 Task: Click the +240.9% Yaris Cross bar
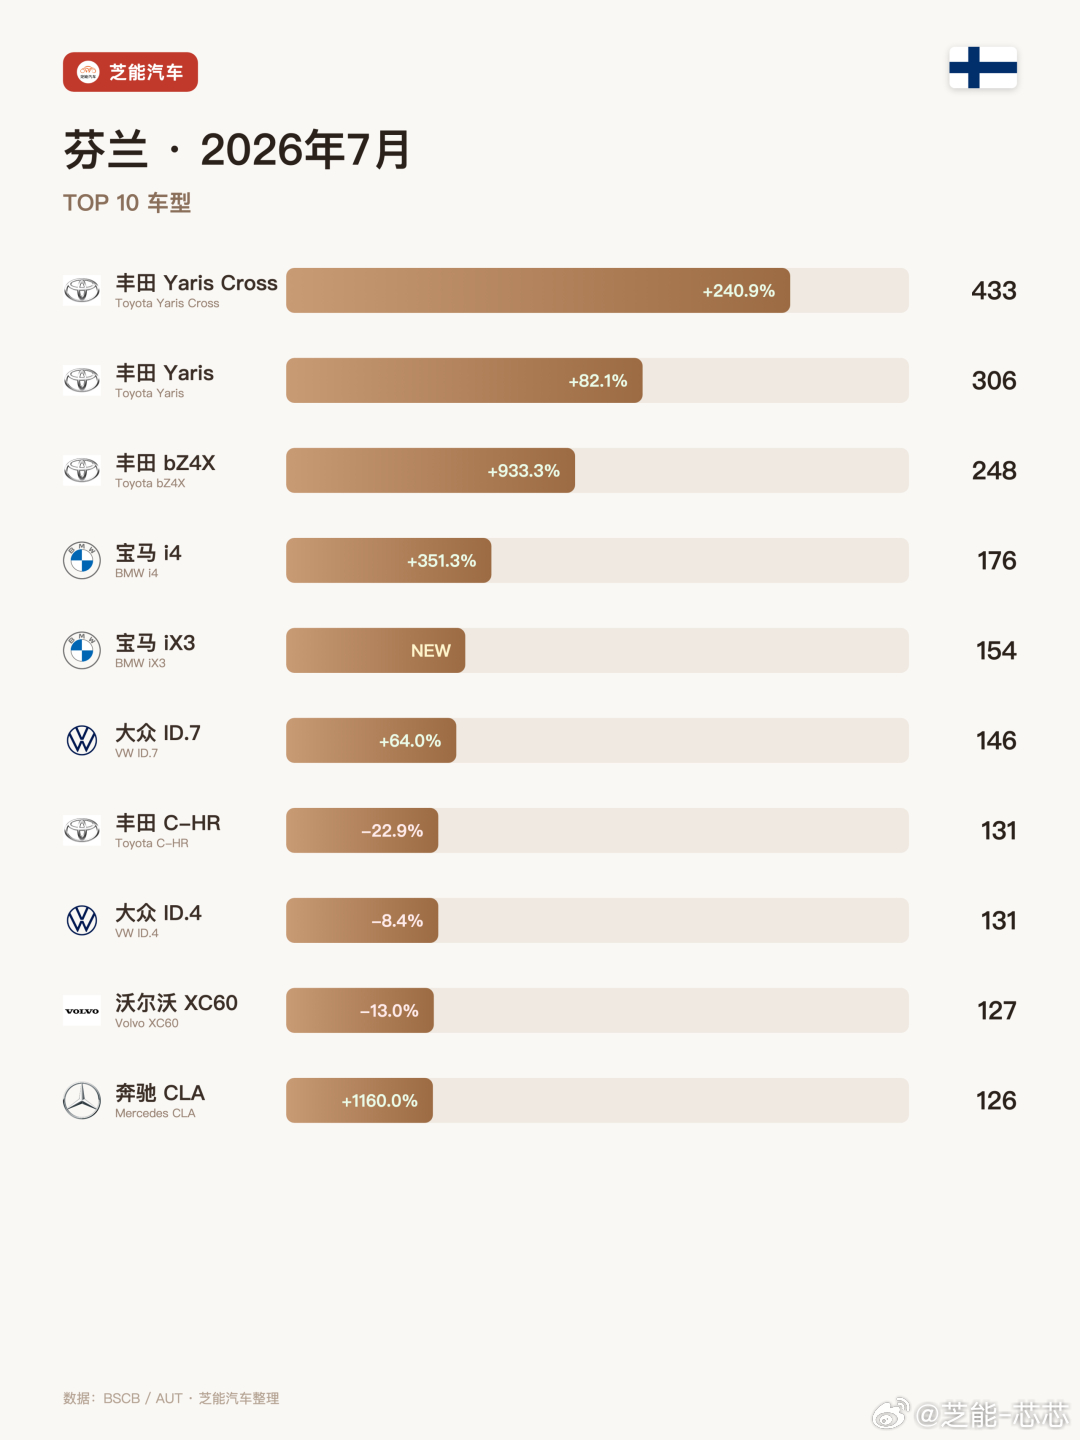538,290
